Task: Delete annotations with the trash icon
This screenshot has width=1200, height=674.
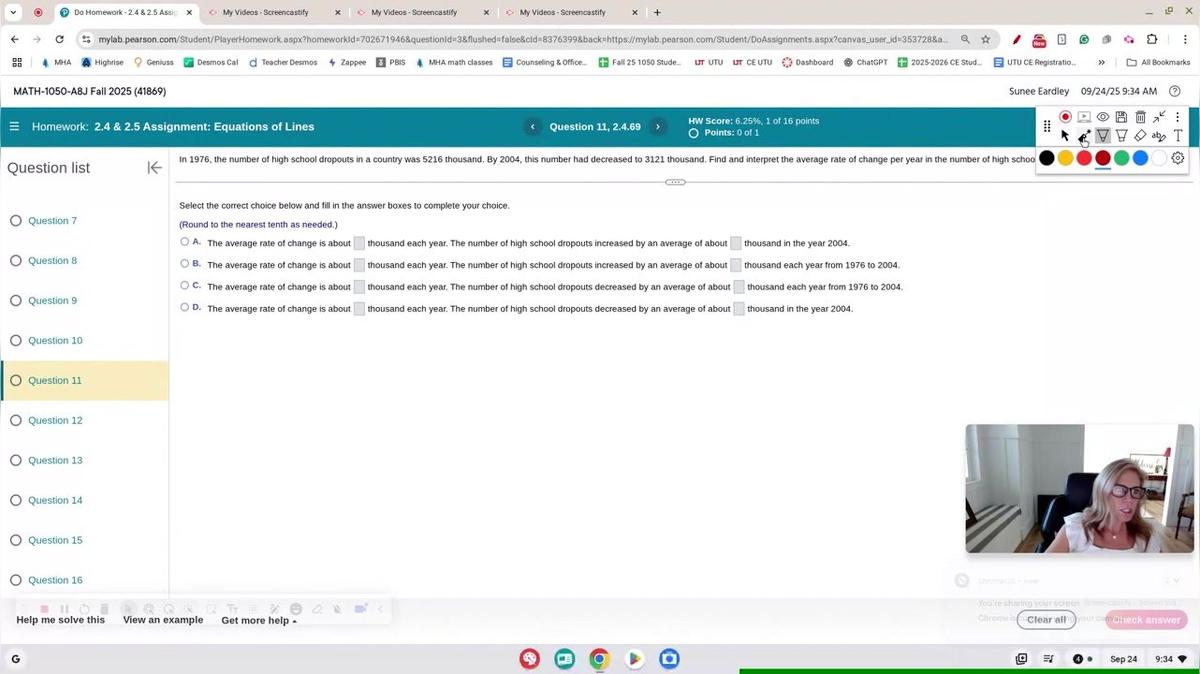Action: 1140,116
